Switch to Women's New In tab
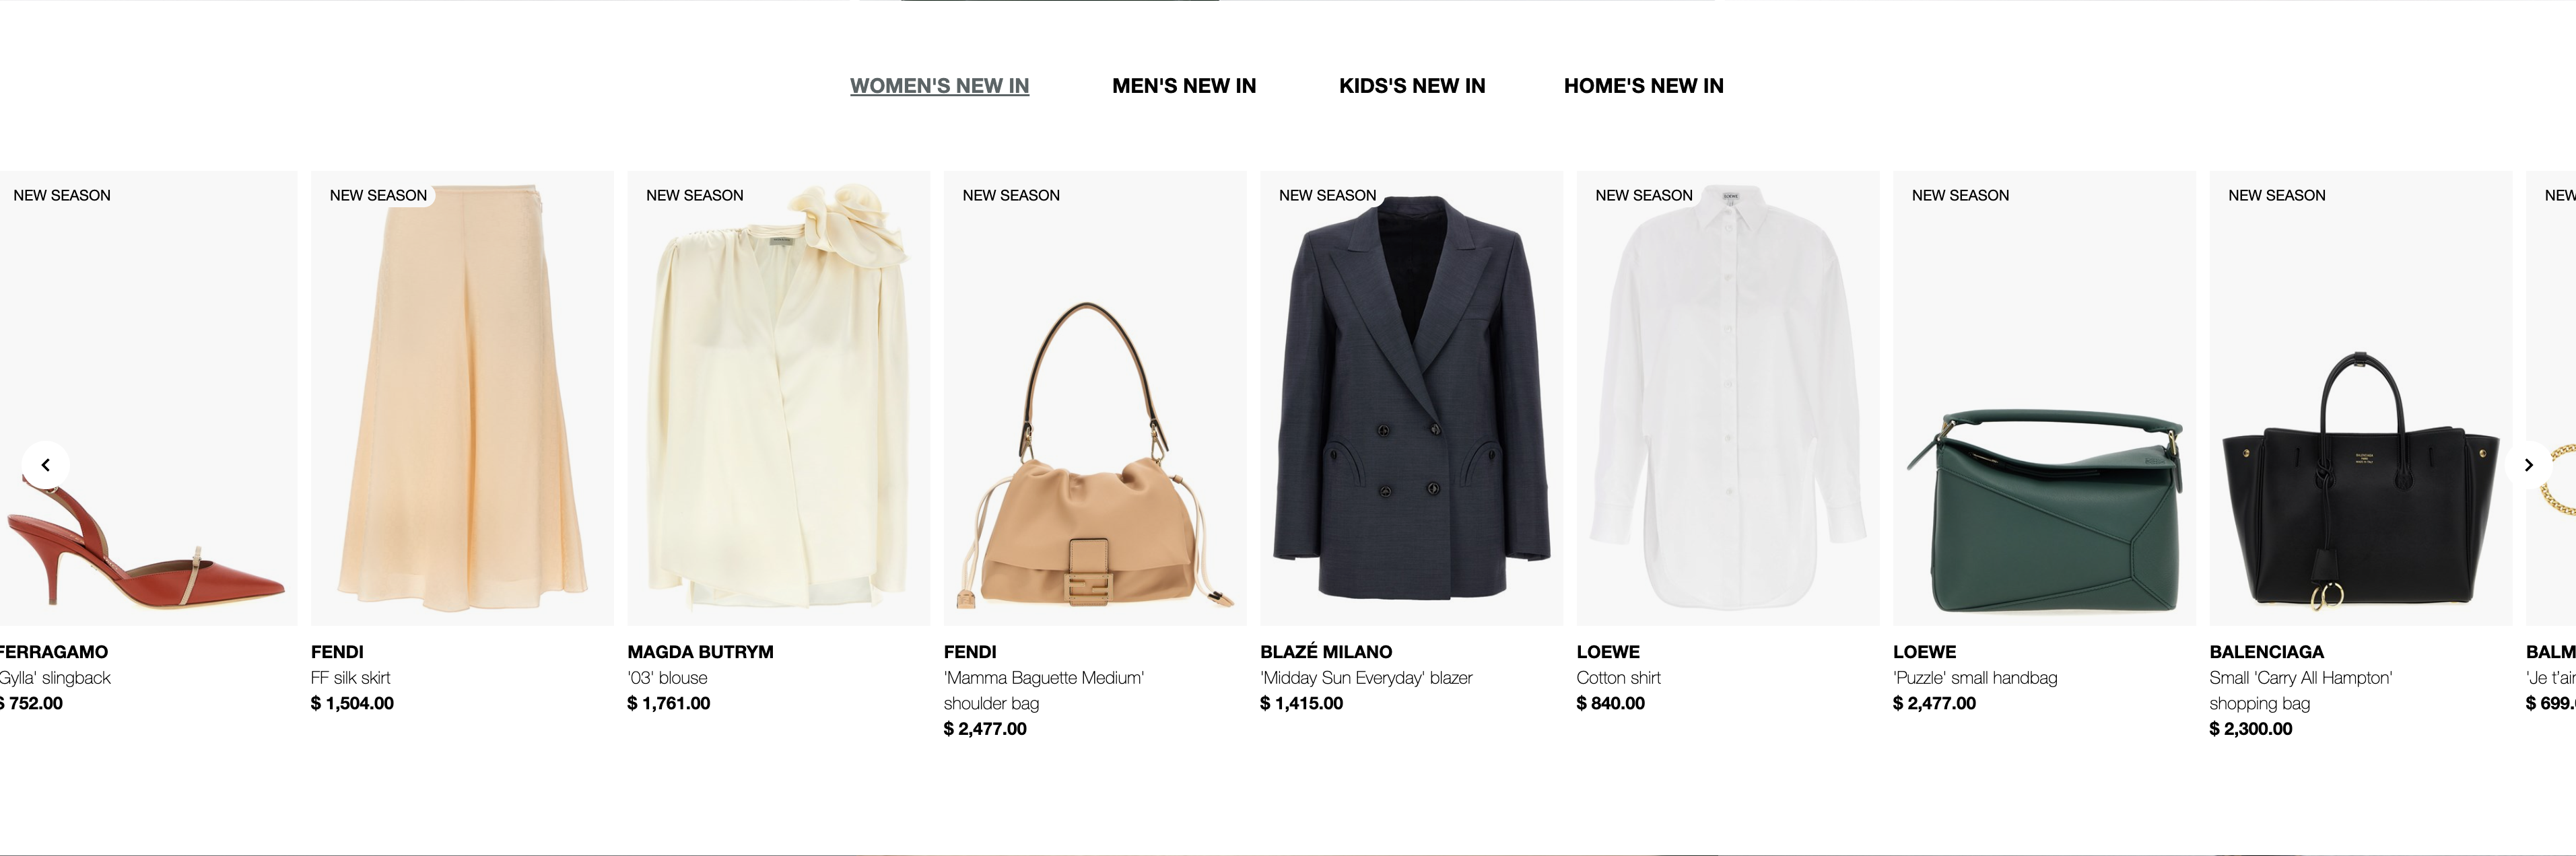Screen dimensions: 2576x856 click(939, 86)
